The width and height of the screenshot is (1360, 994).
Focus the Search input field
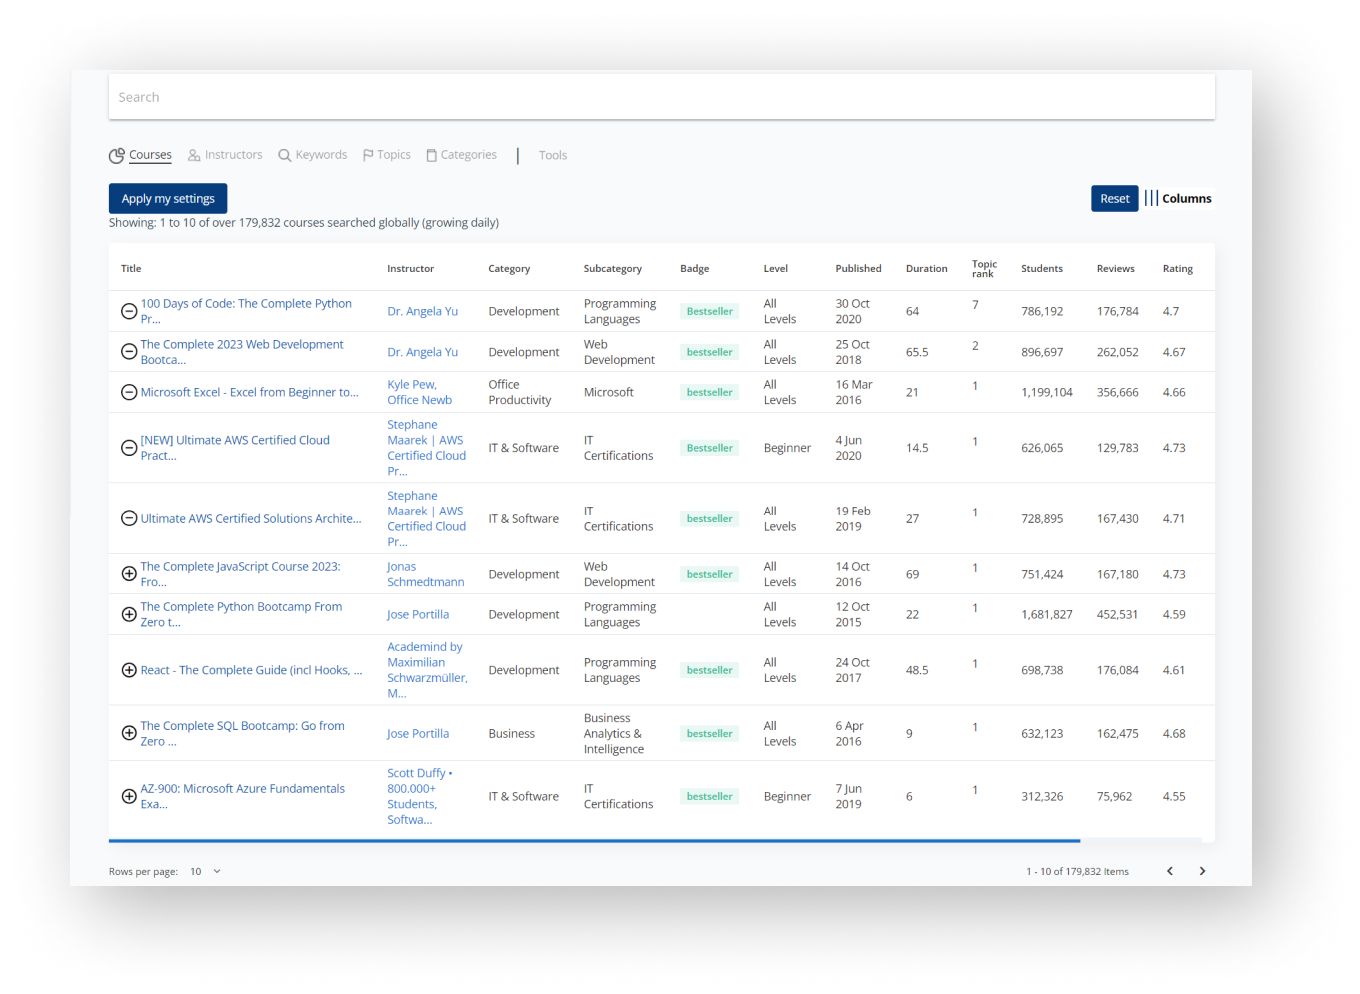[662, 97]
